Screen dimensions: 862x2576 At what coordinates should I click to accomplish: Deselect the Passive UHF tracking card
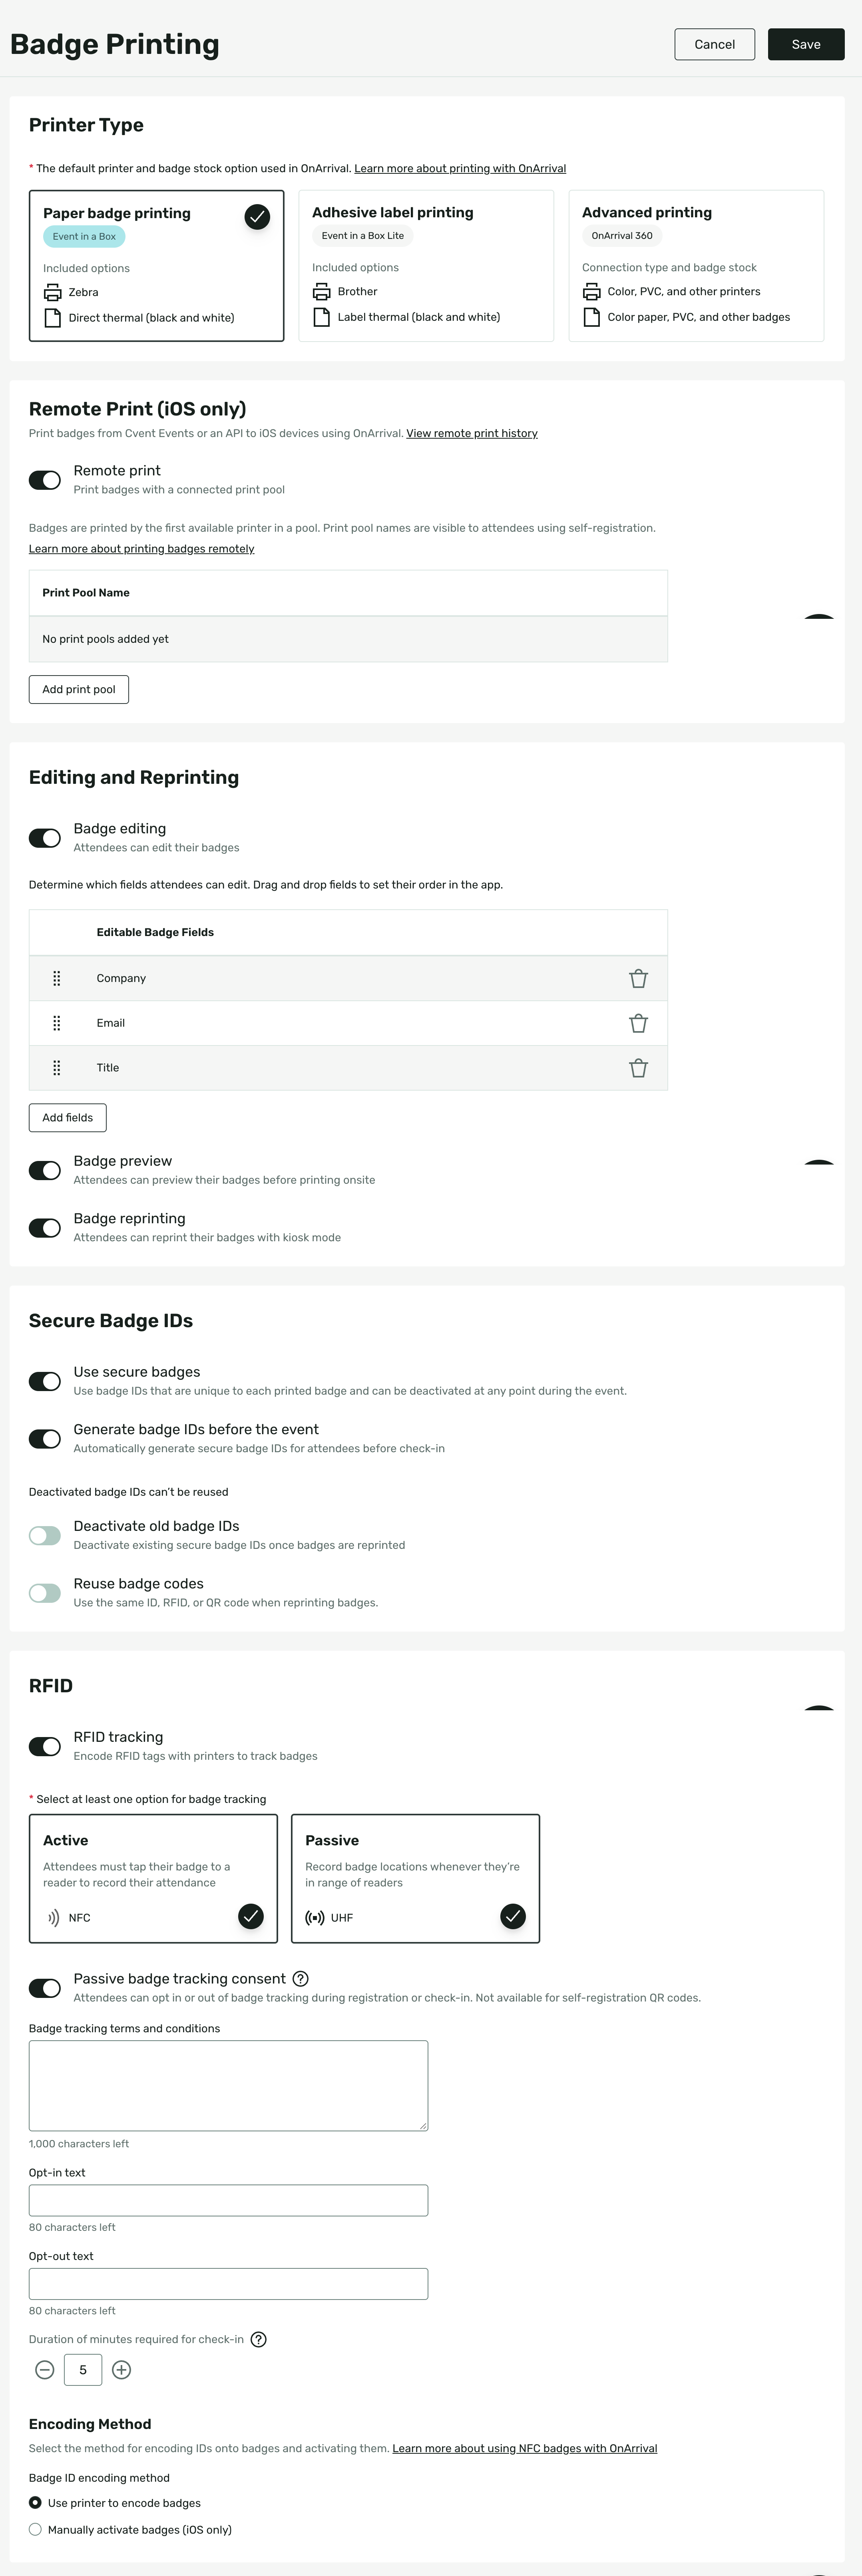coord(415,1879)
